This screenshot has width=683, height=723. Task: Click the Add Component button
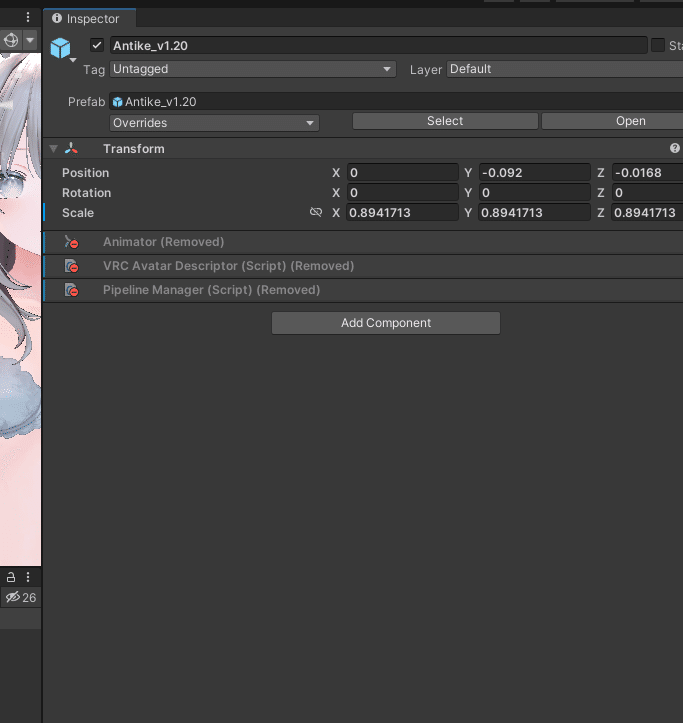point(386,323)
